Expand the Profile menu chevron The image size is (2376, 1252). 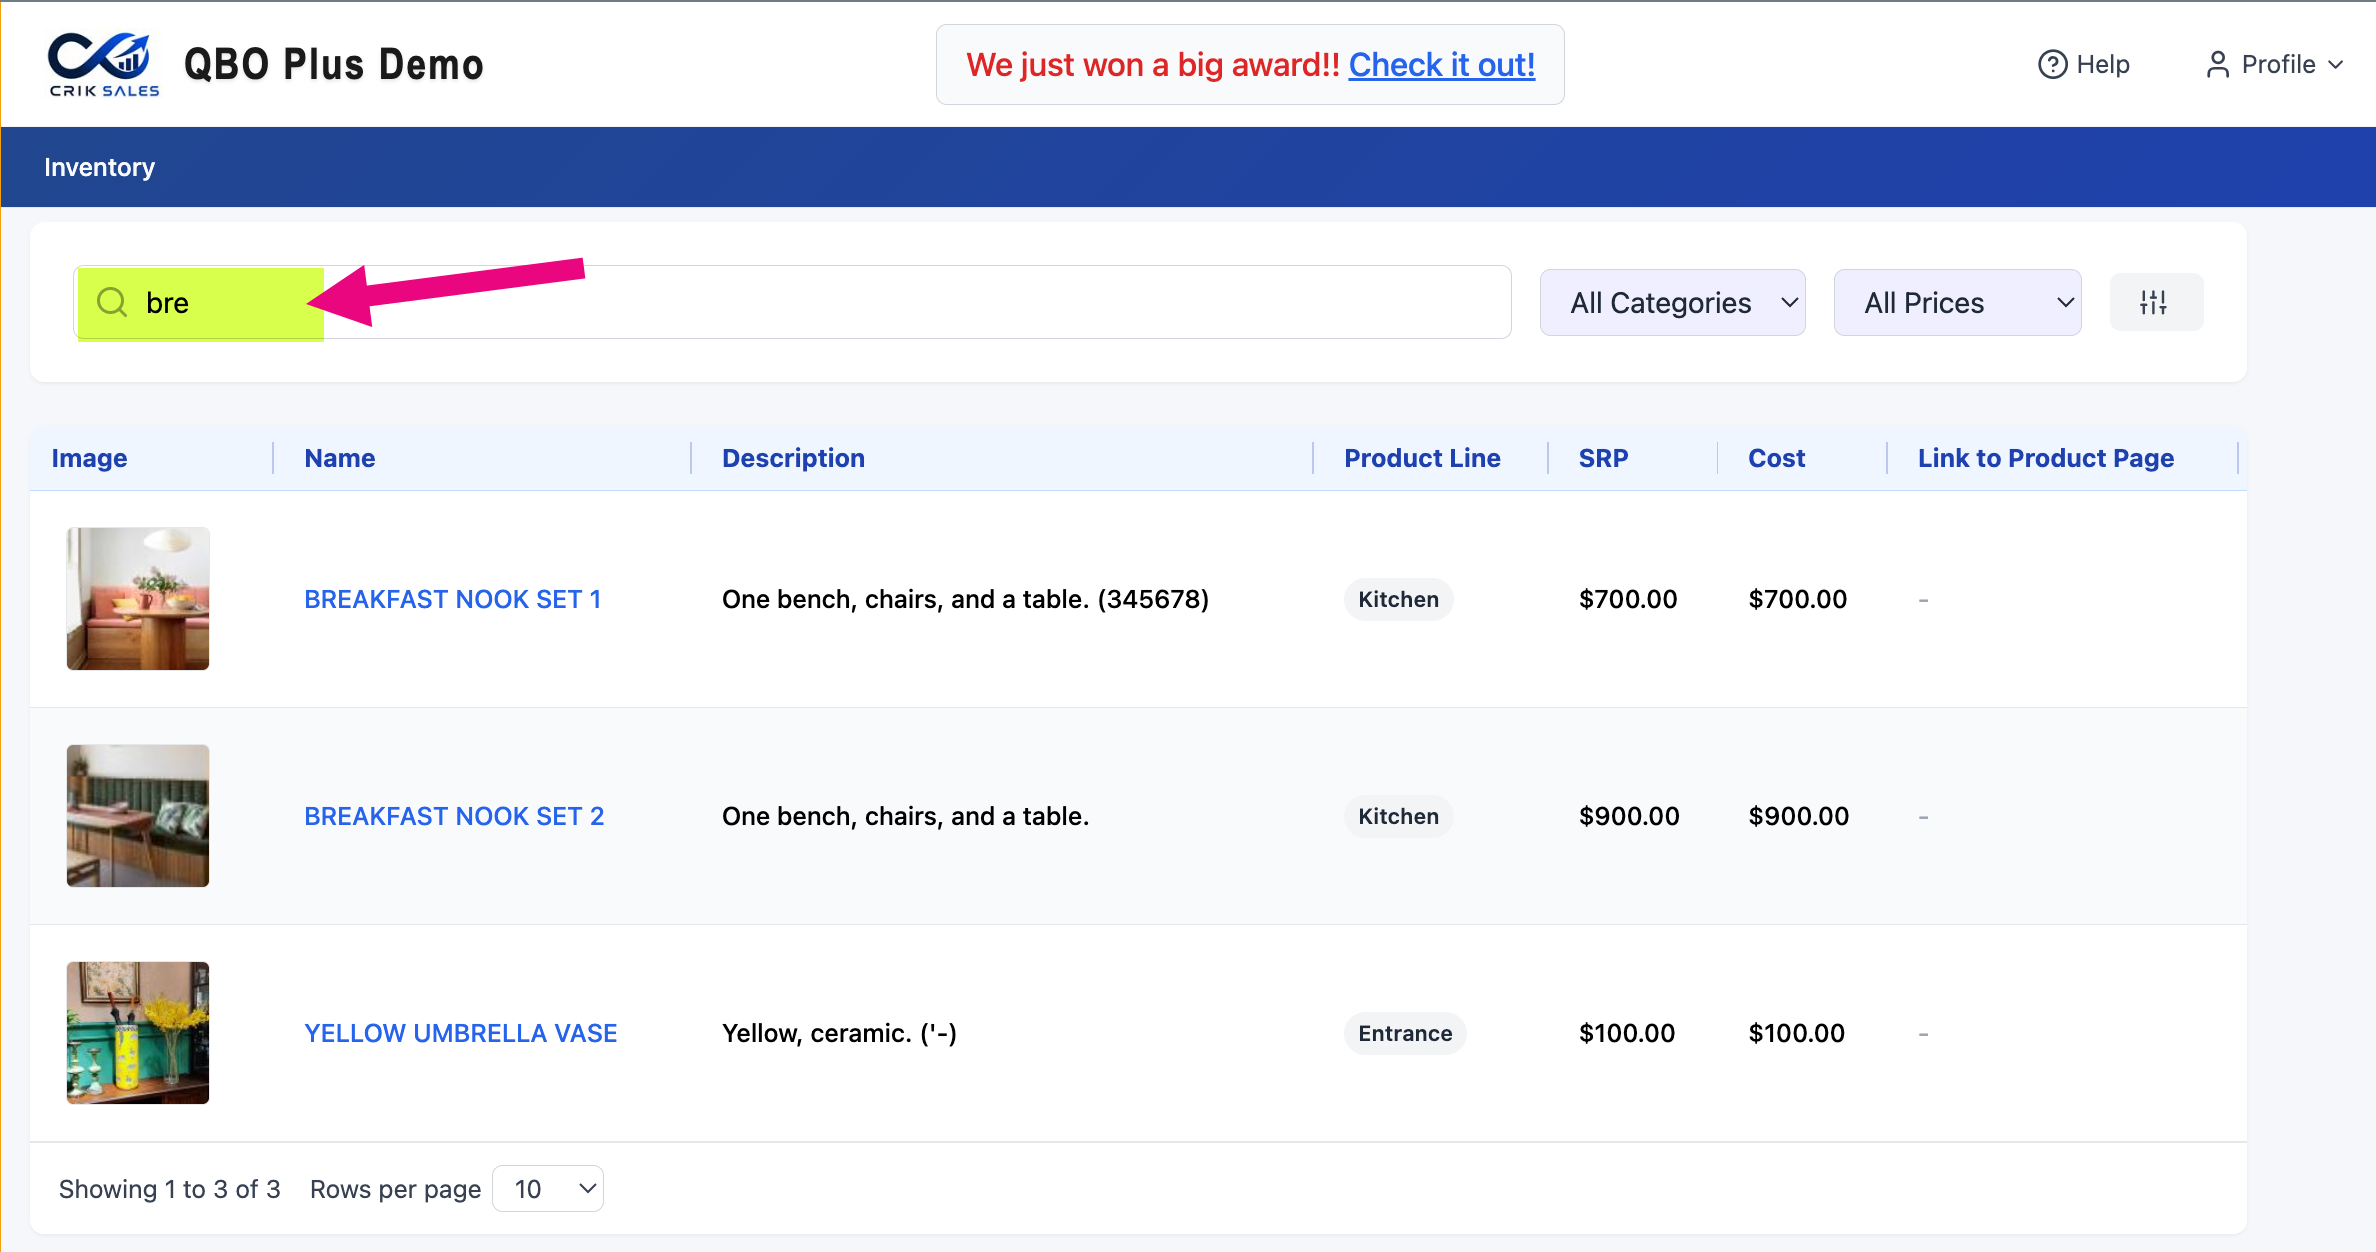point(2335,64)
